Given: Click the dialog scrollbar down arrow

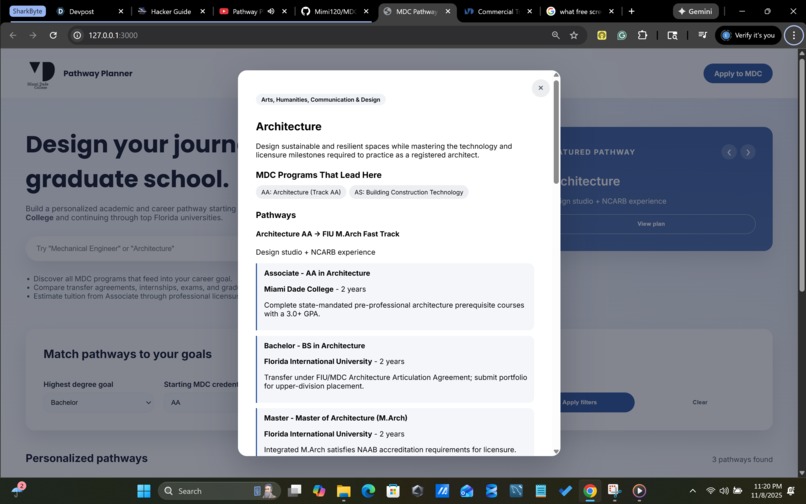Looking at the screenshot, I should pos(556,452).
